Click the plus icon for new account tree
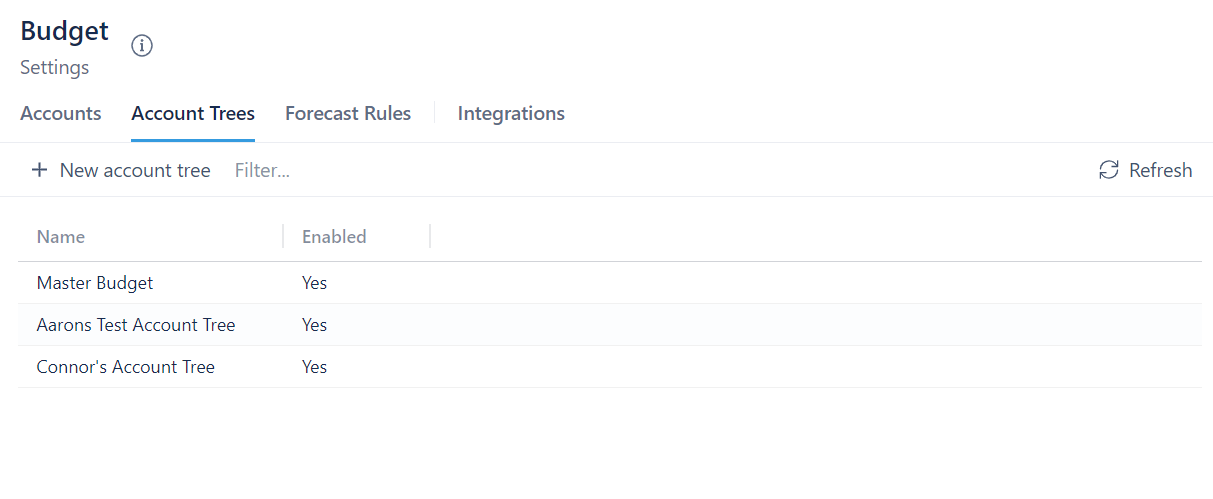1213x499 pixels. click(x=39, y=170)
